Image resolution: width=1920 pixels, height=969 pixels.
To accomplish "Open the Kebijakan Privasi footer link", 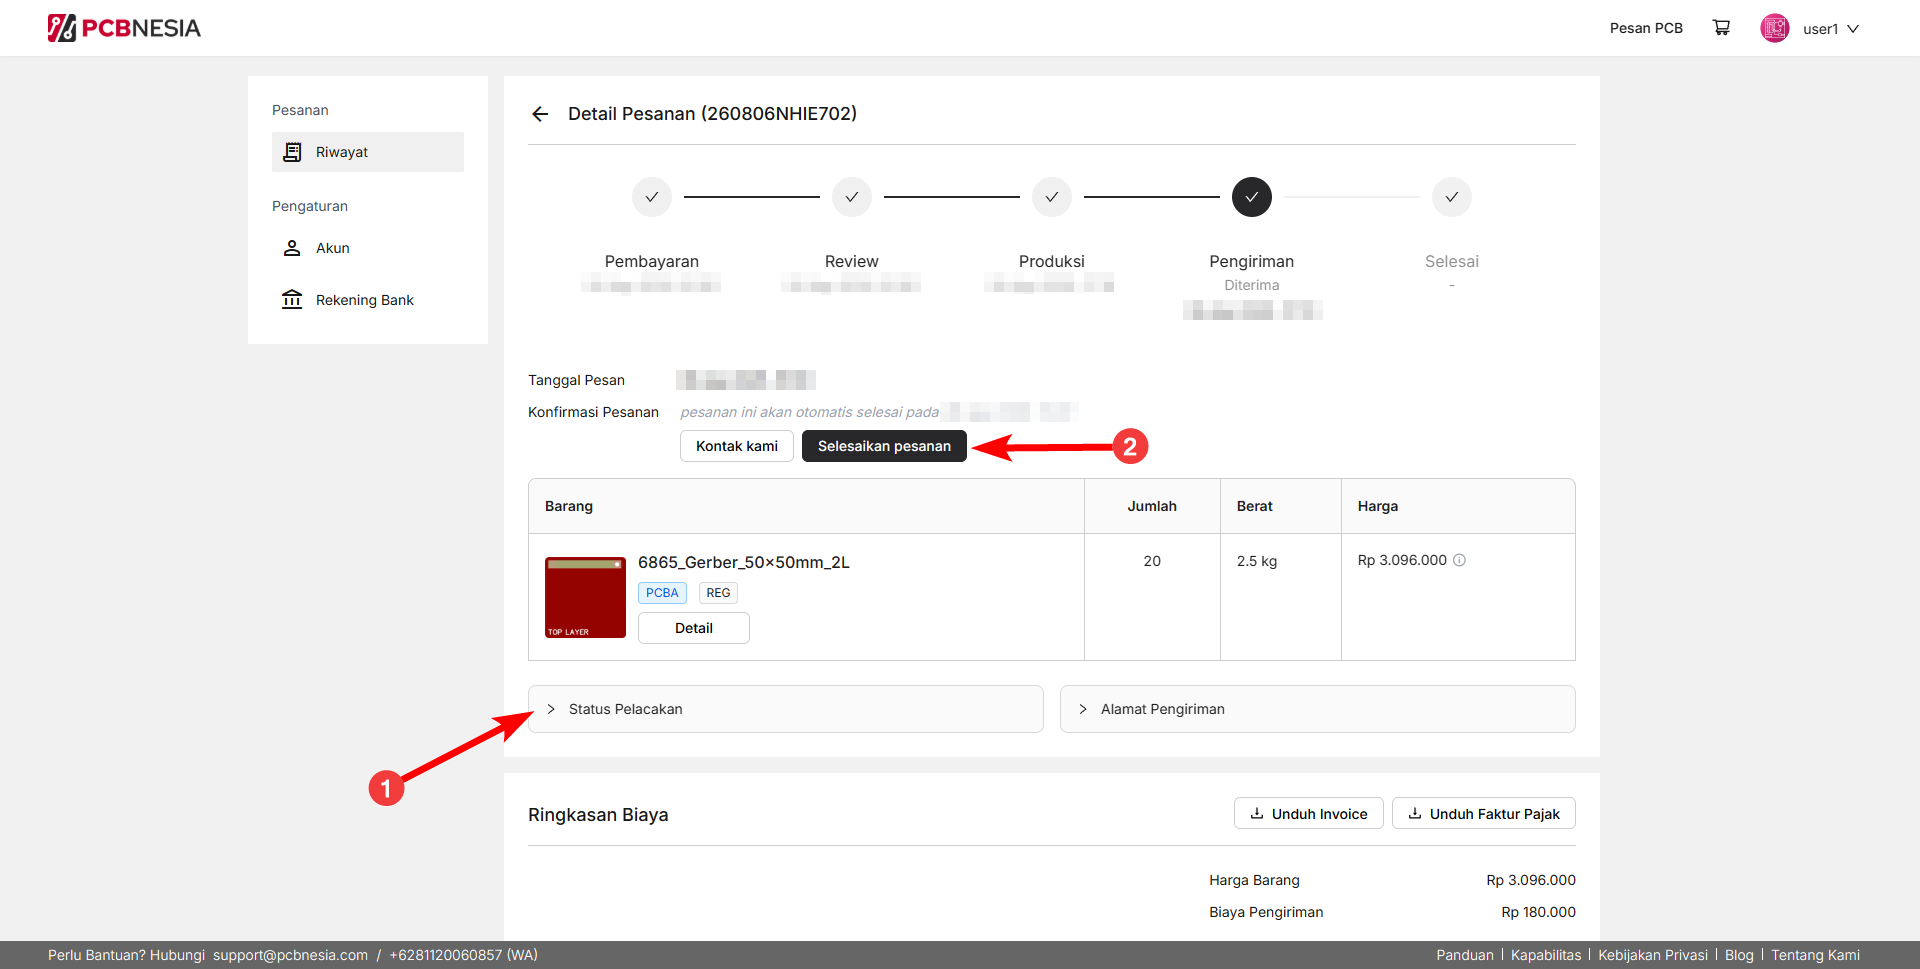I will click(1653, 955).
